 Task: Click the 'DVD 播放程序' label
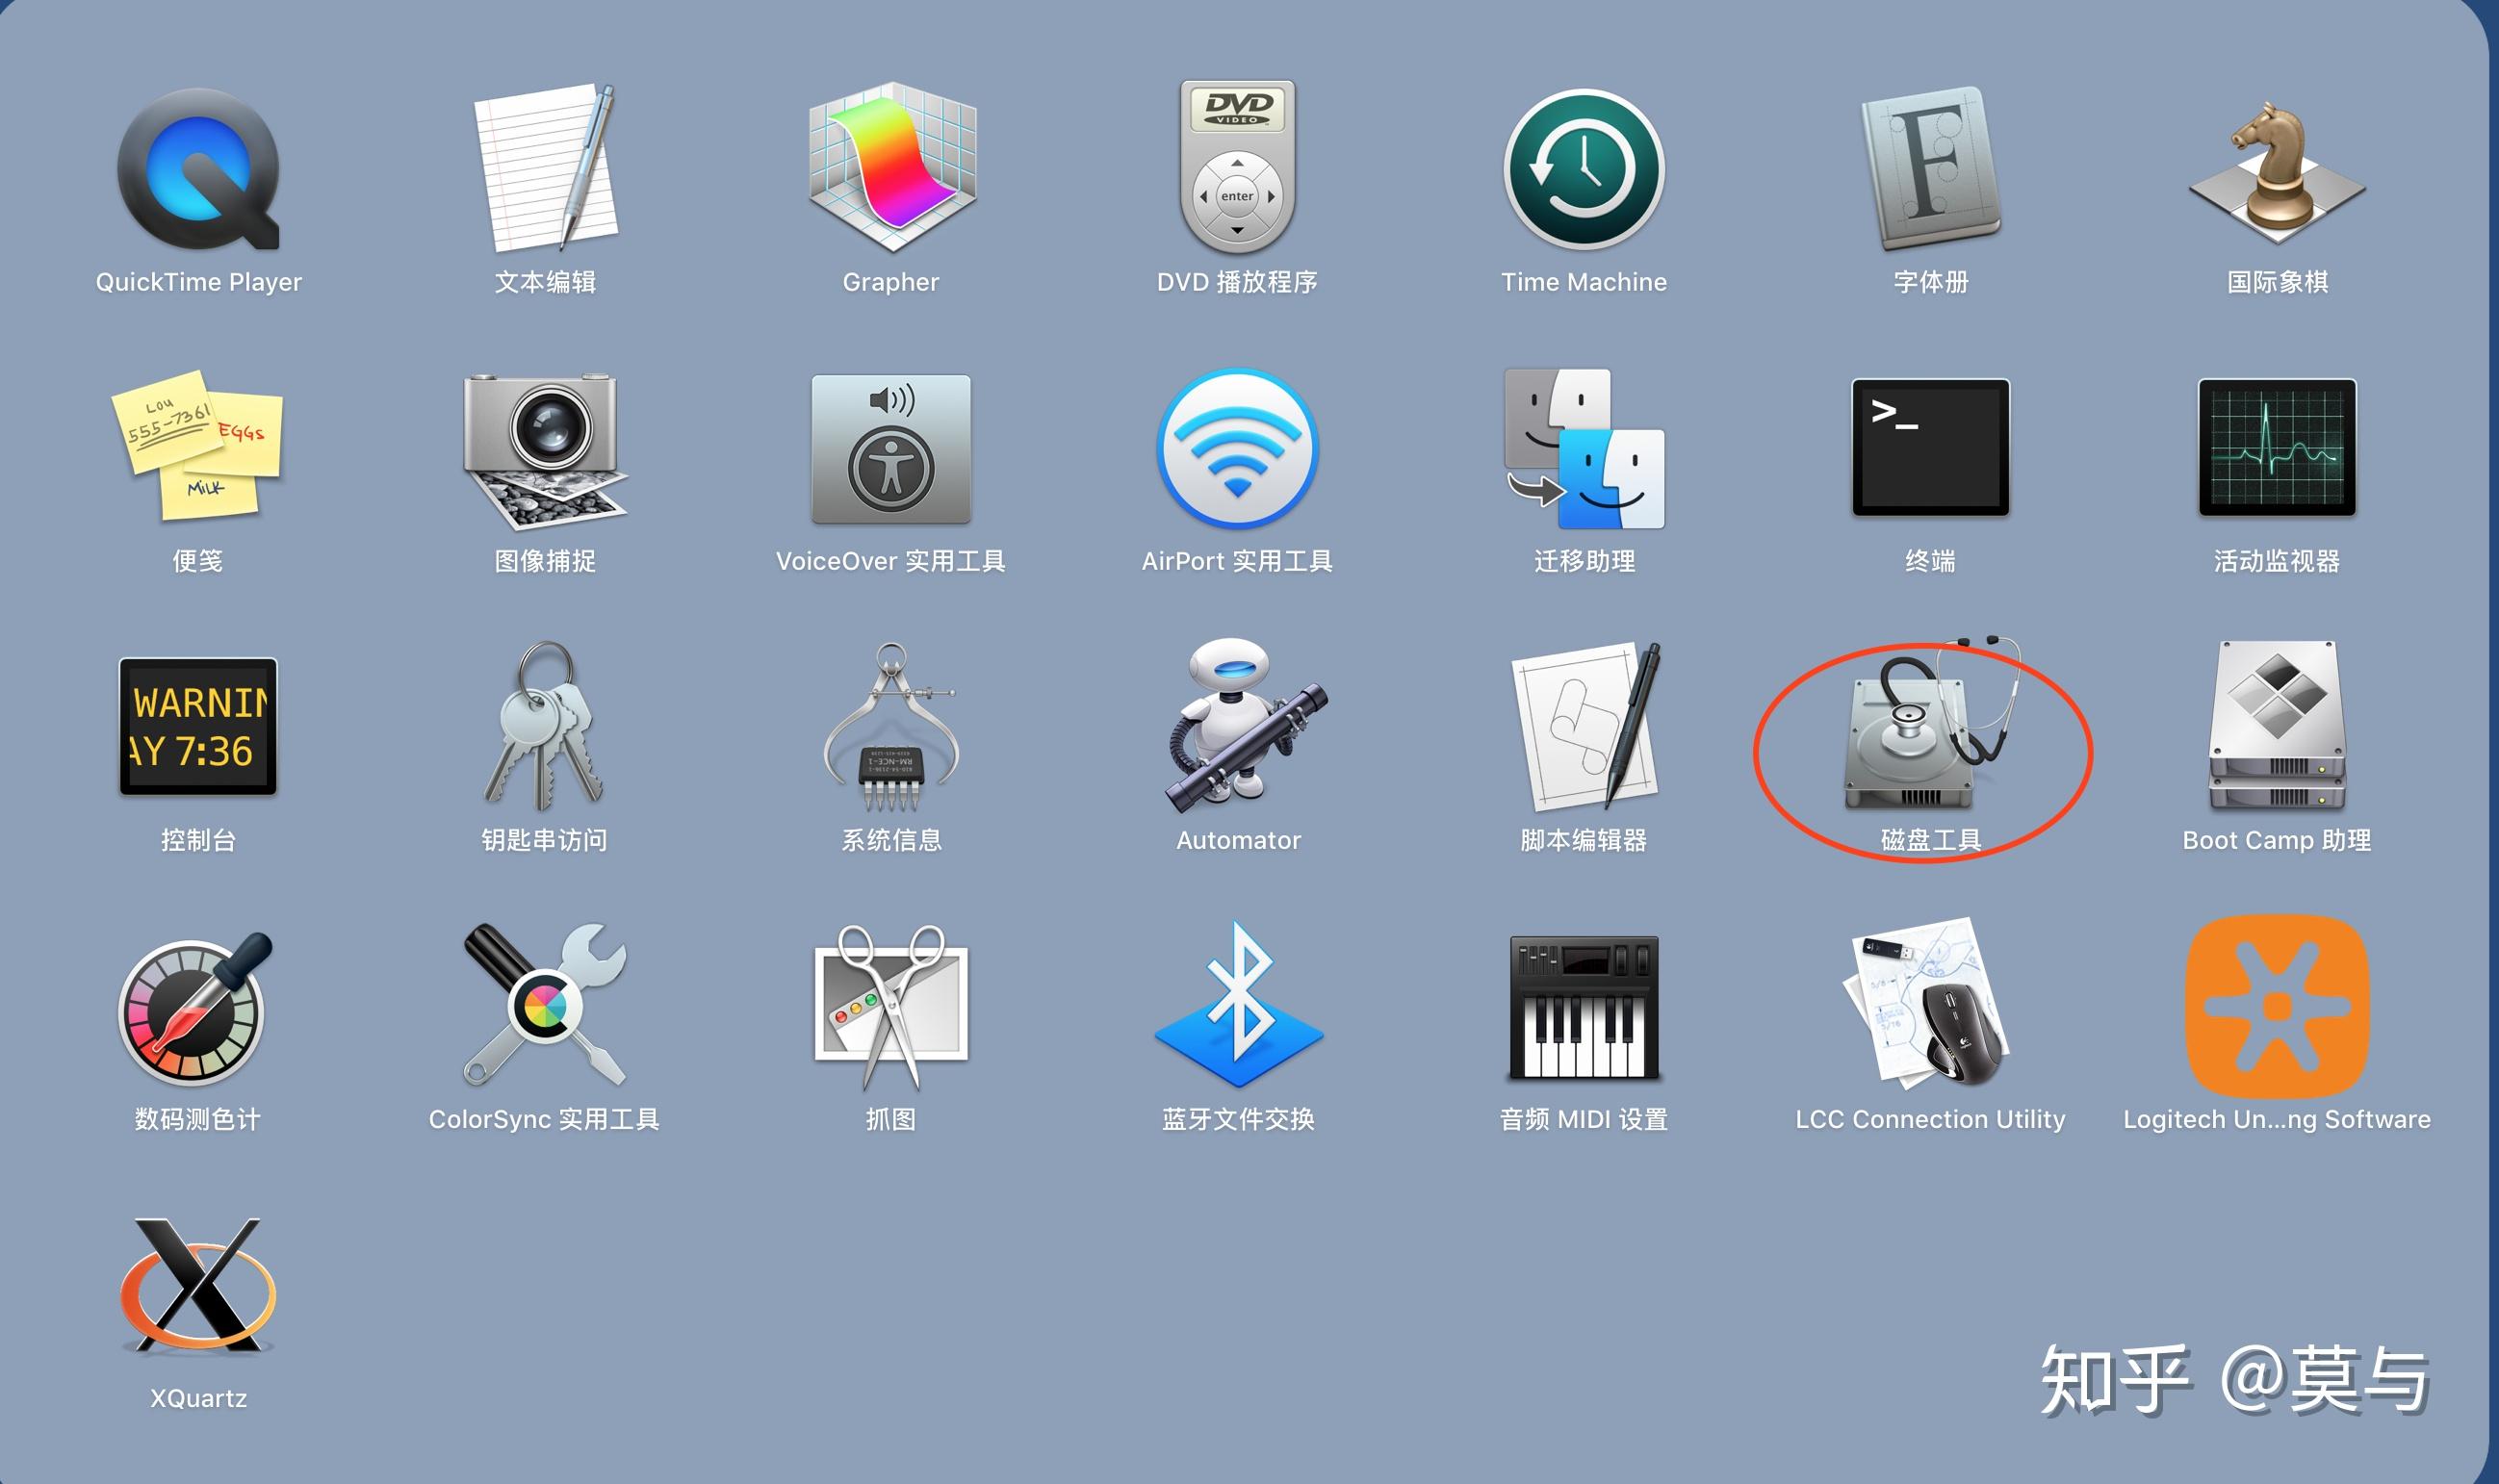coord(1237,282)
